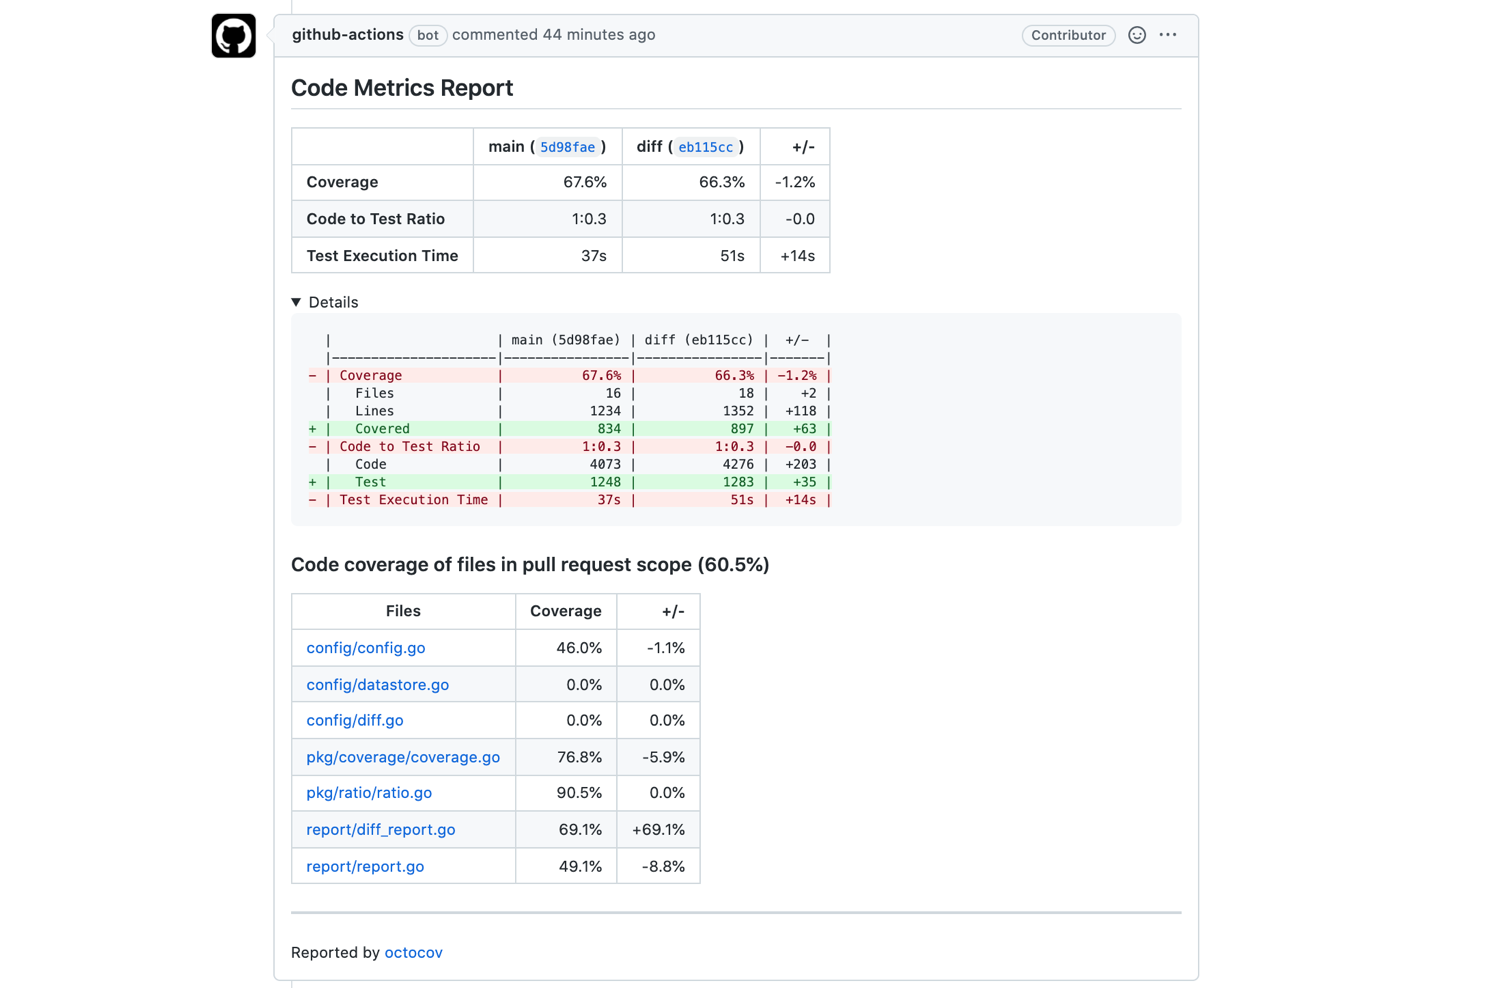Open report/diff_report.go from the files table
The height and width of the screenshot is (988, 1500).
click(380, 829)
